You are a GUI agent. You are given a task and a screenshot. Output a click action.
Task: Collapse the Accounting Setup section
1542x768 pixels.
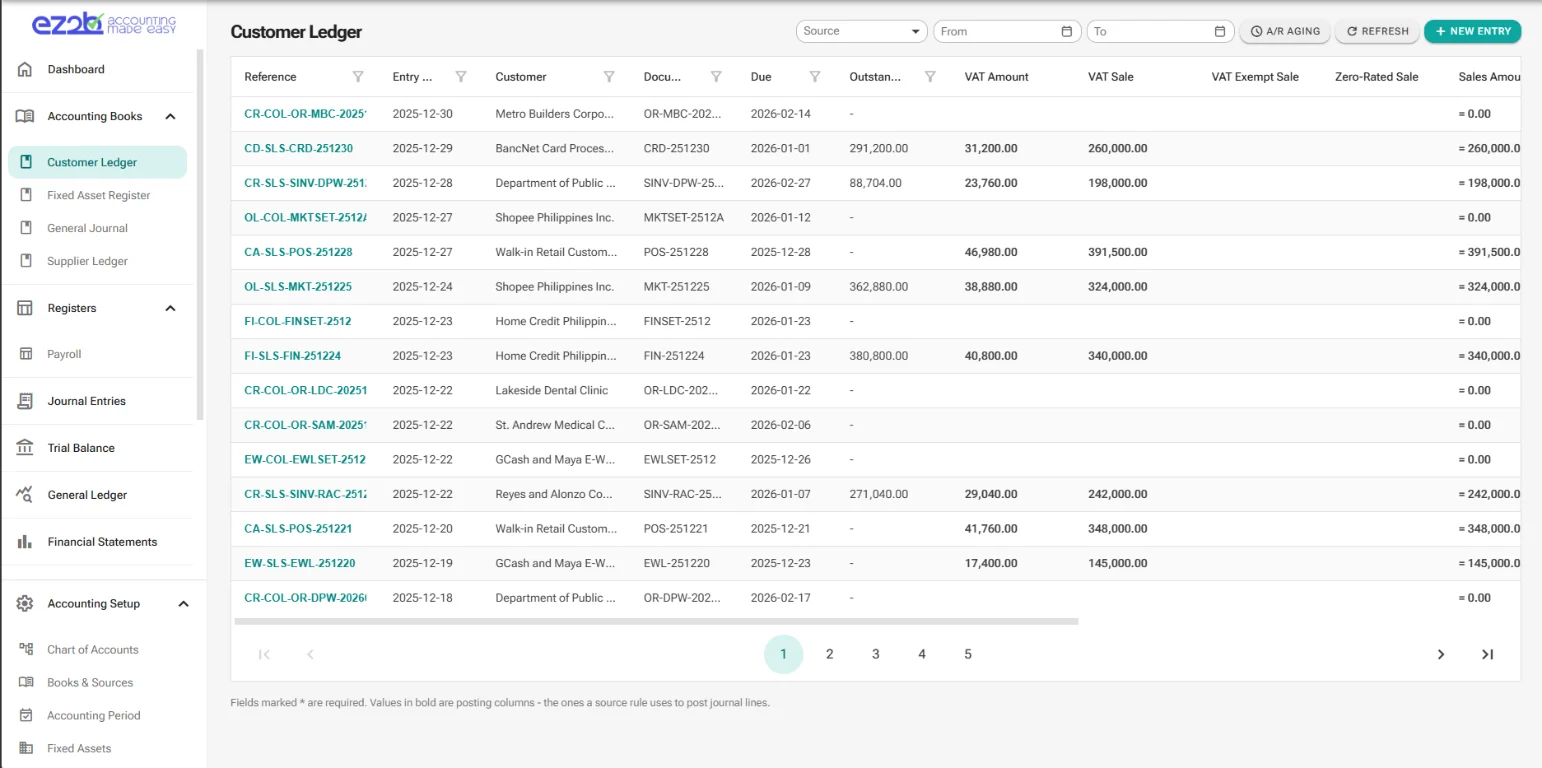[x=183, y=604]
